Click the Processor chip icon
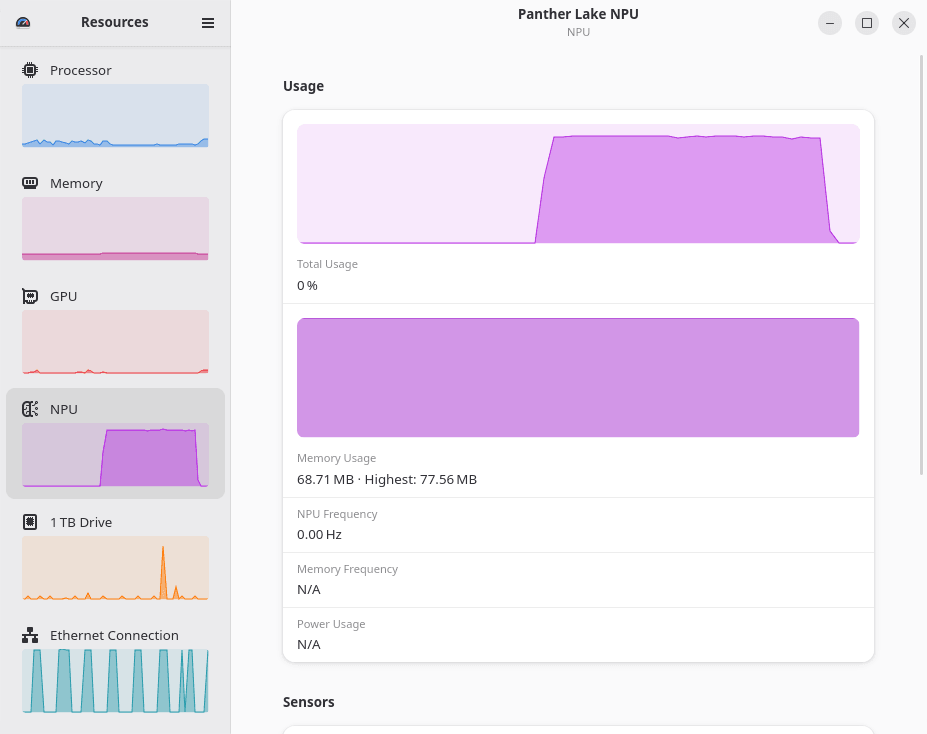This screenshot has height=734, width=927. pos(30,70)
